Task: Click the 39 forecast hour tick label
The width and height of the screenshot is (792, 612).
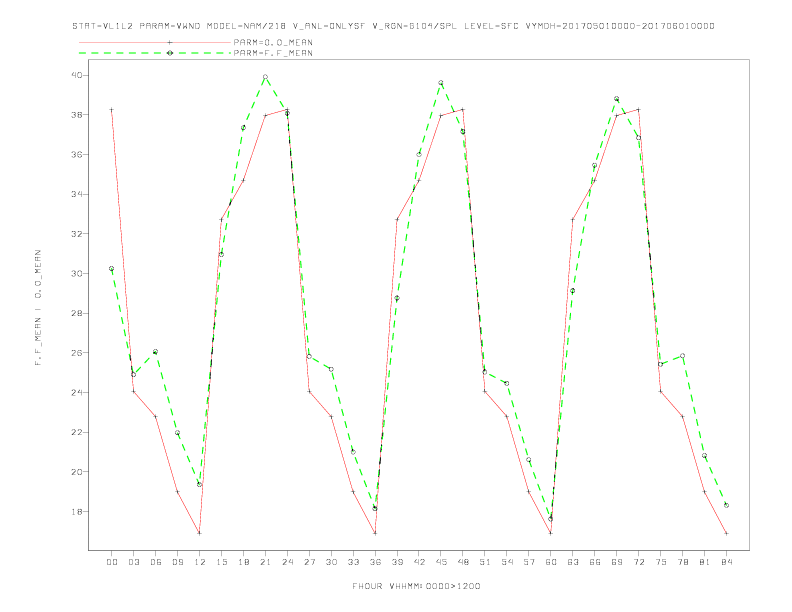Action: pyautogui.click(x=397, y=562)
